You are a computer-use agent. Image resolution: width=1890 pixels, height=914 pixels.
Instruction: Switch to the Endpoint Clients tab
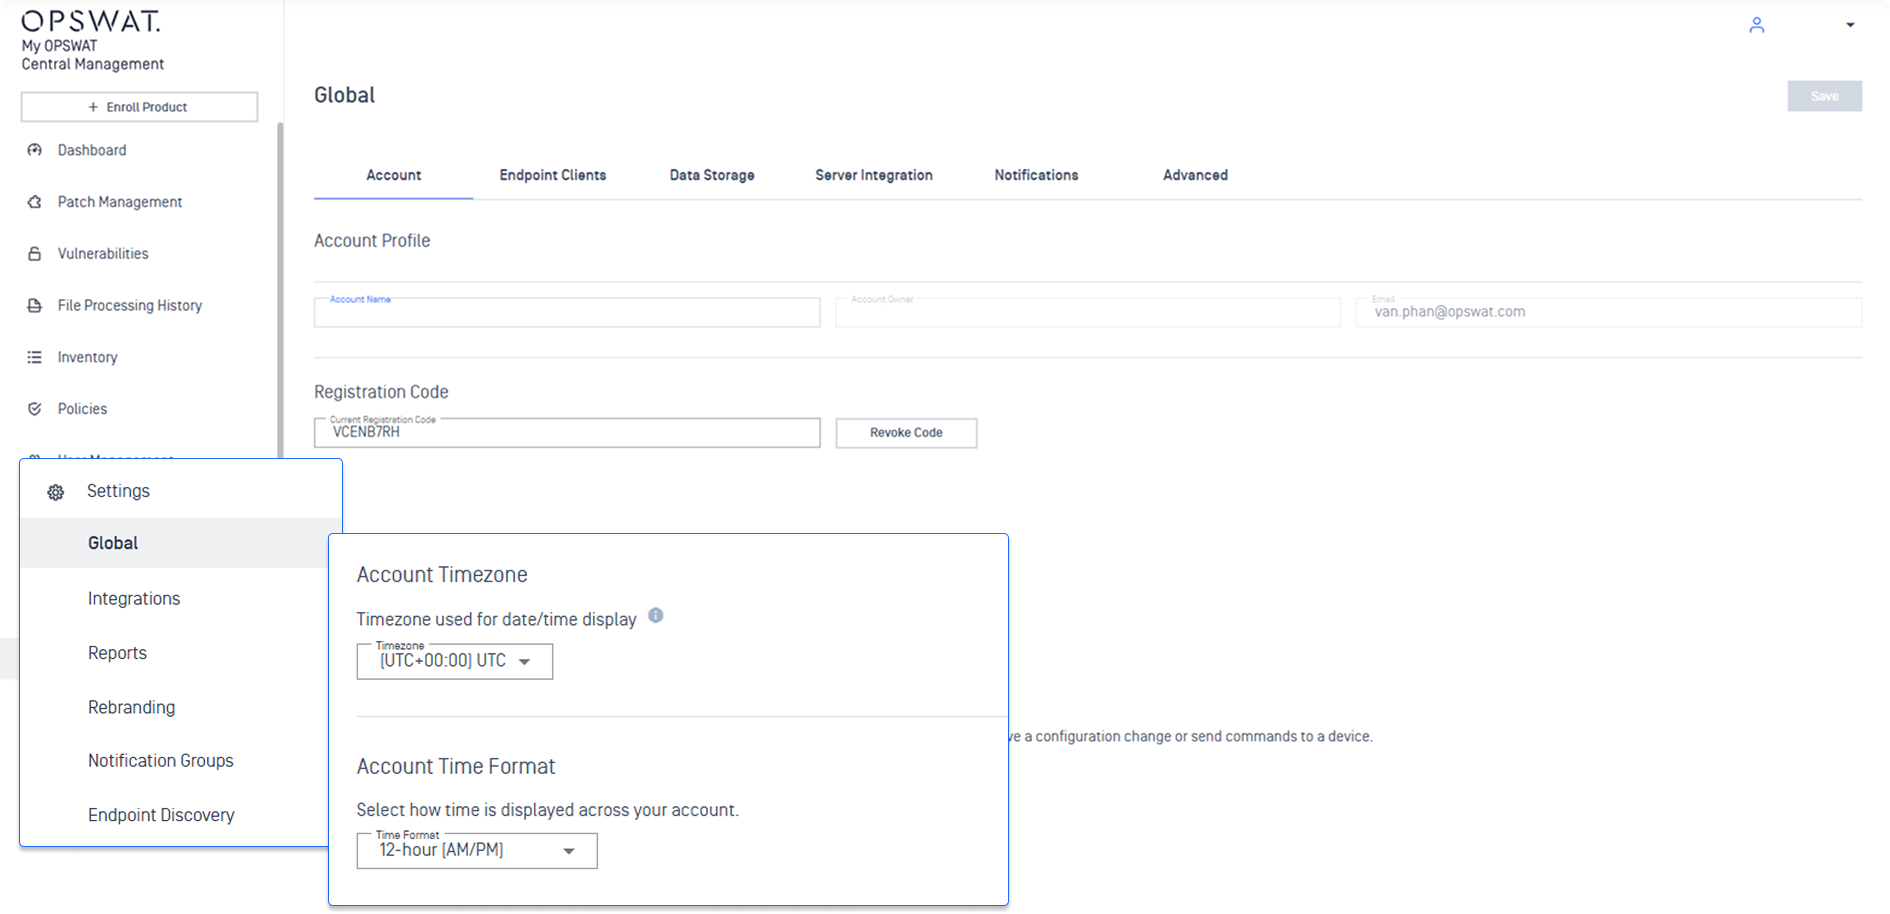tap(552, 175)
